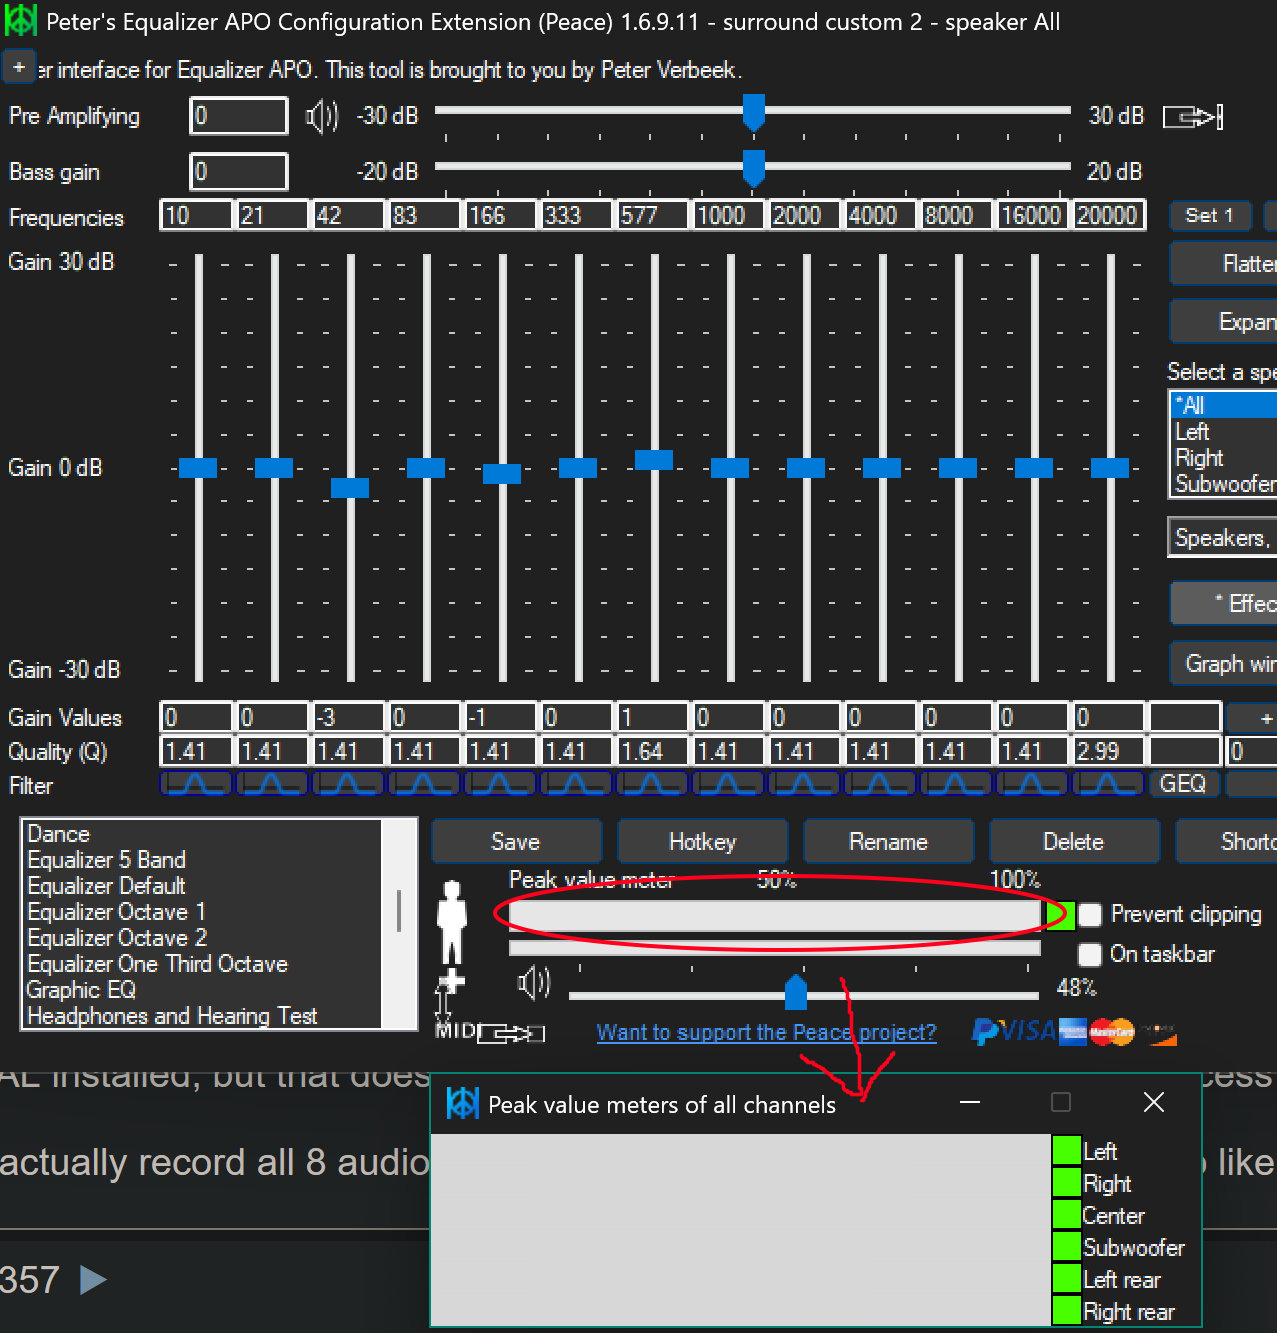
Task: Choose the Graphic EQ preset
Action: click(203, 990)
